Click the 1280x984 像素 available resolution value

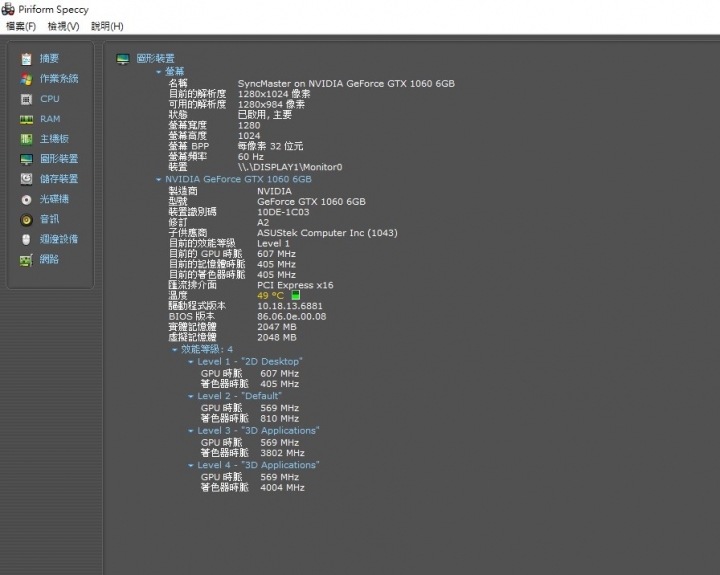(271, 104)
